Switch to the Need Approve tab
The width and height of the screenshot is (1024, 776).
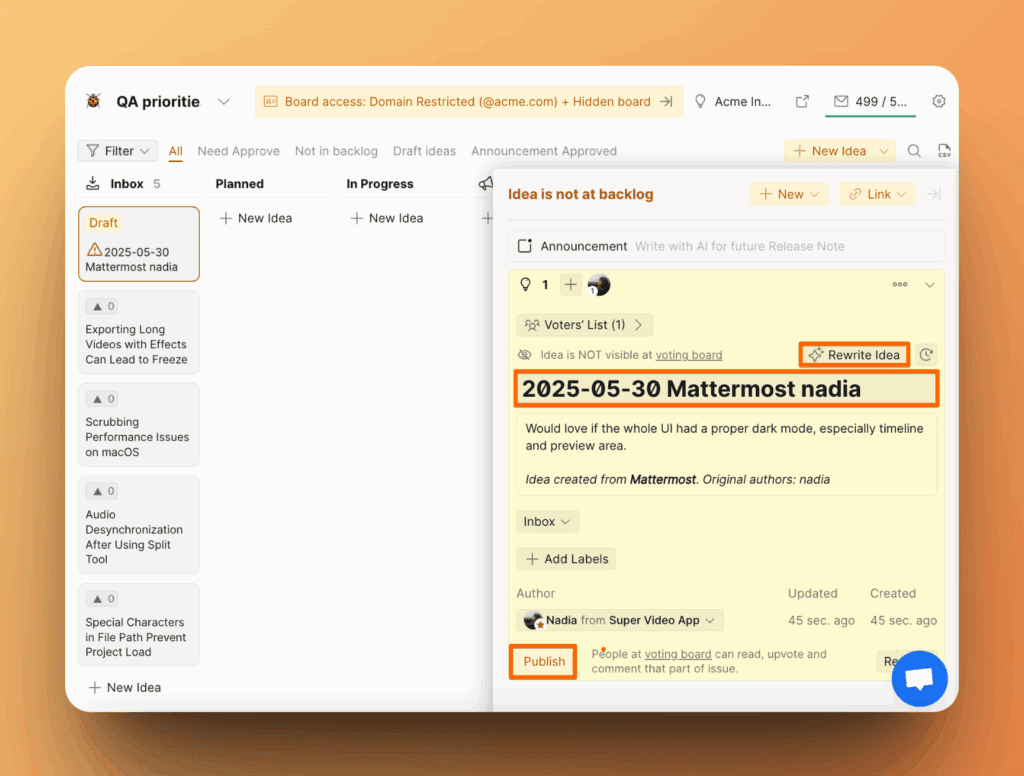[x=238, y=151]
